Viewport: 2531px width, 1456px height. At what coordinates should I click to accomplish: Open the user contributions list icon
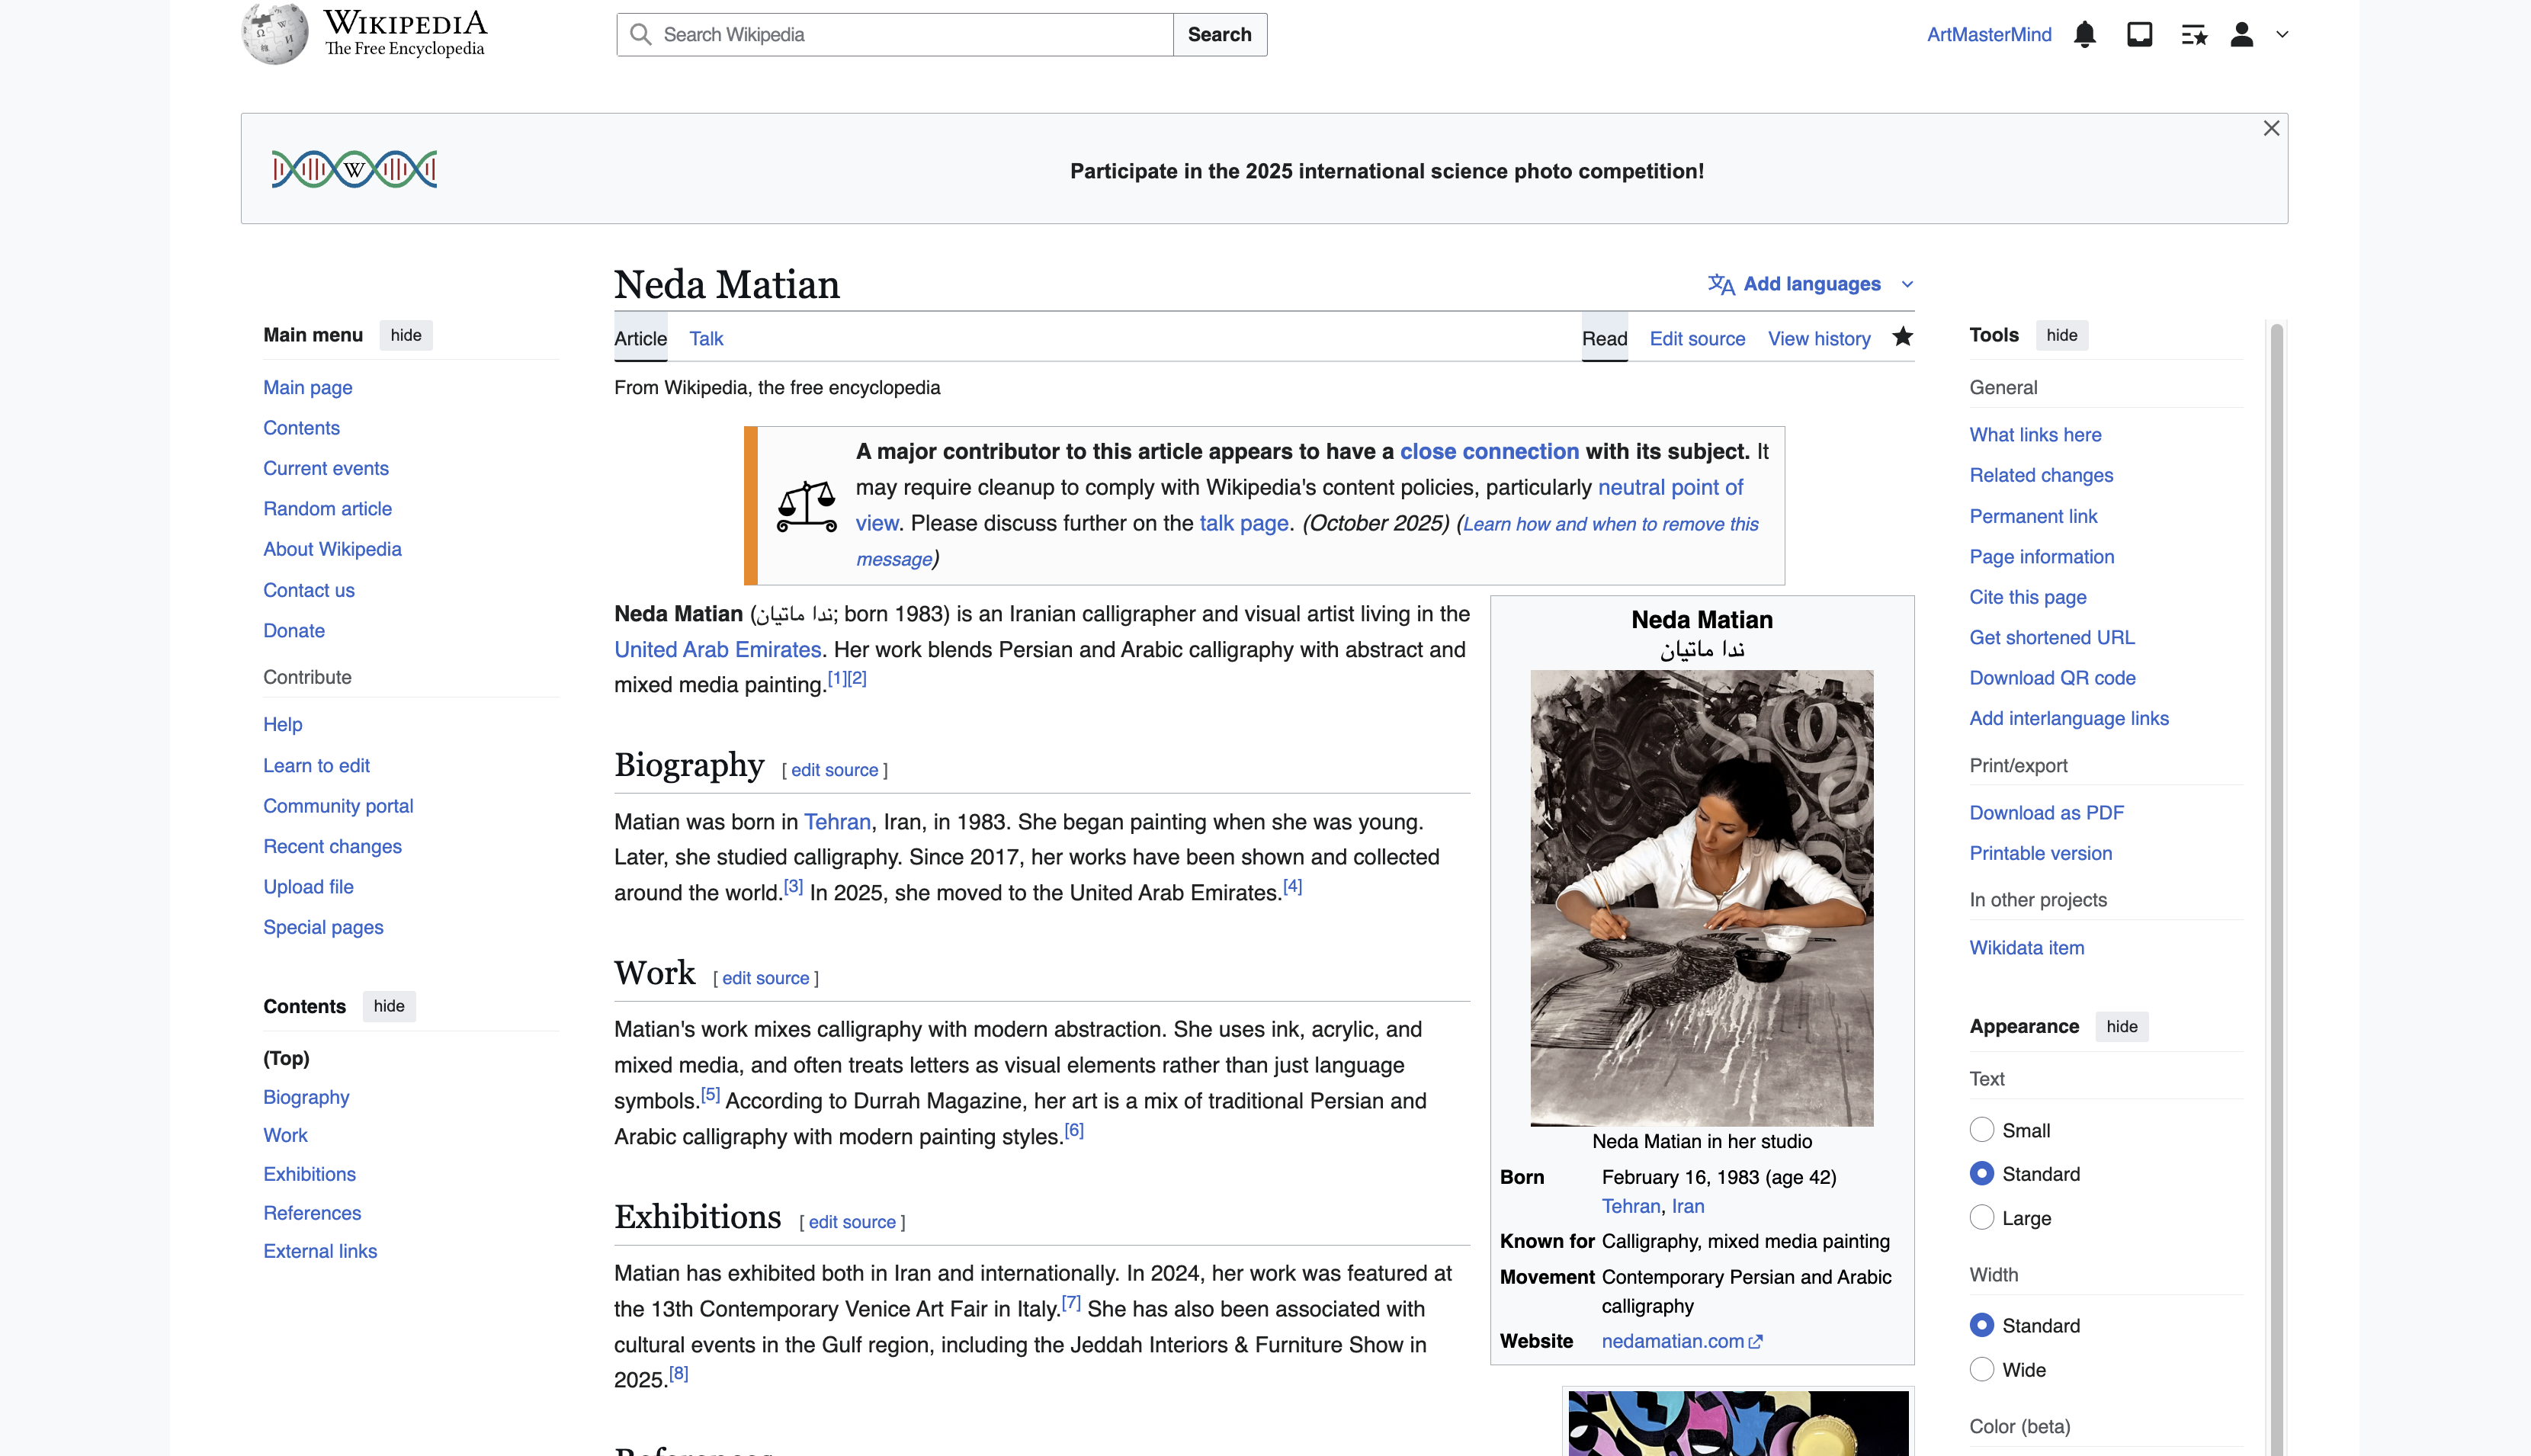2194,34
